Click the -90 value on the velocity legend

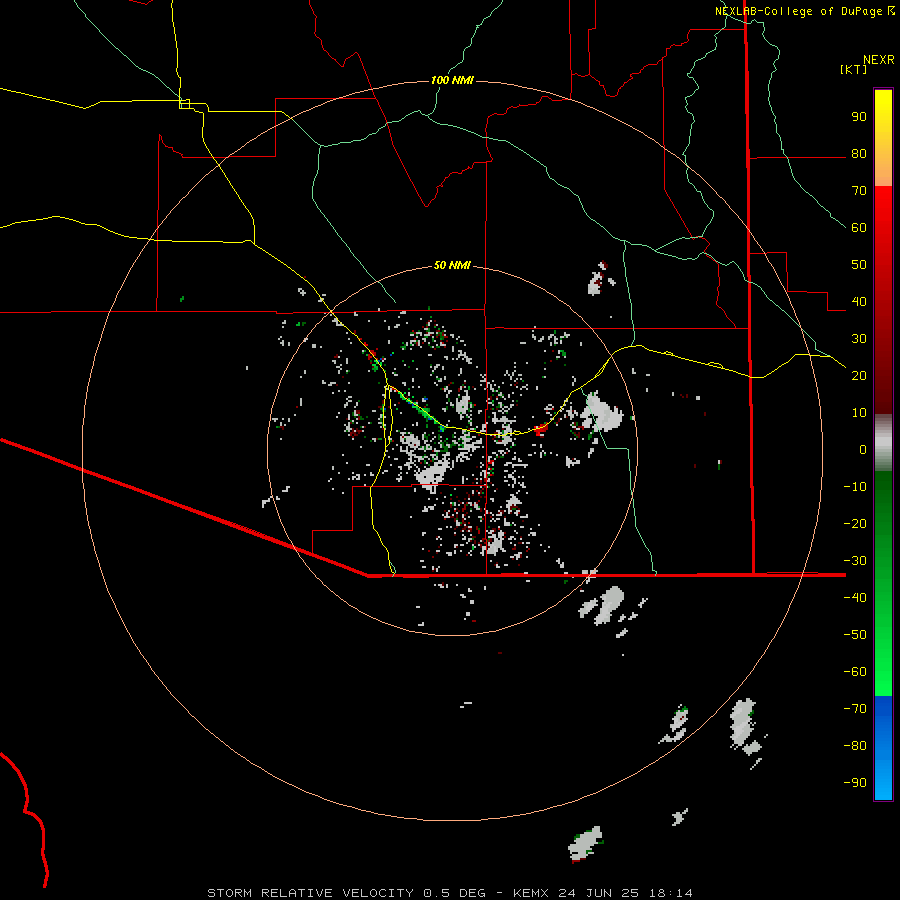pos(855,782)
